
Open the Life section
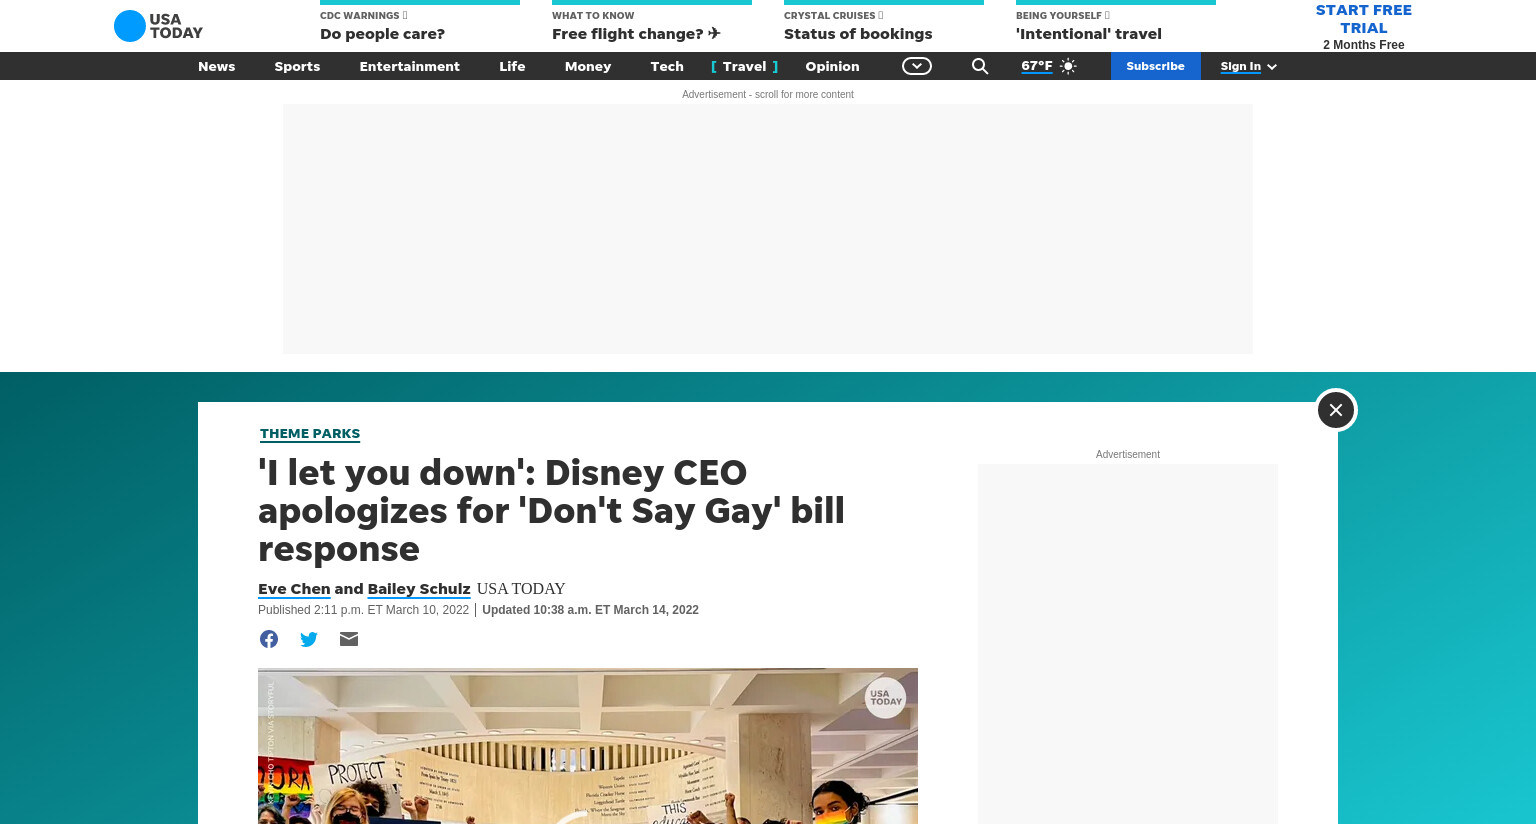pos(512,66)
